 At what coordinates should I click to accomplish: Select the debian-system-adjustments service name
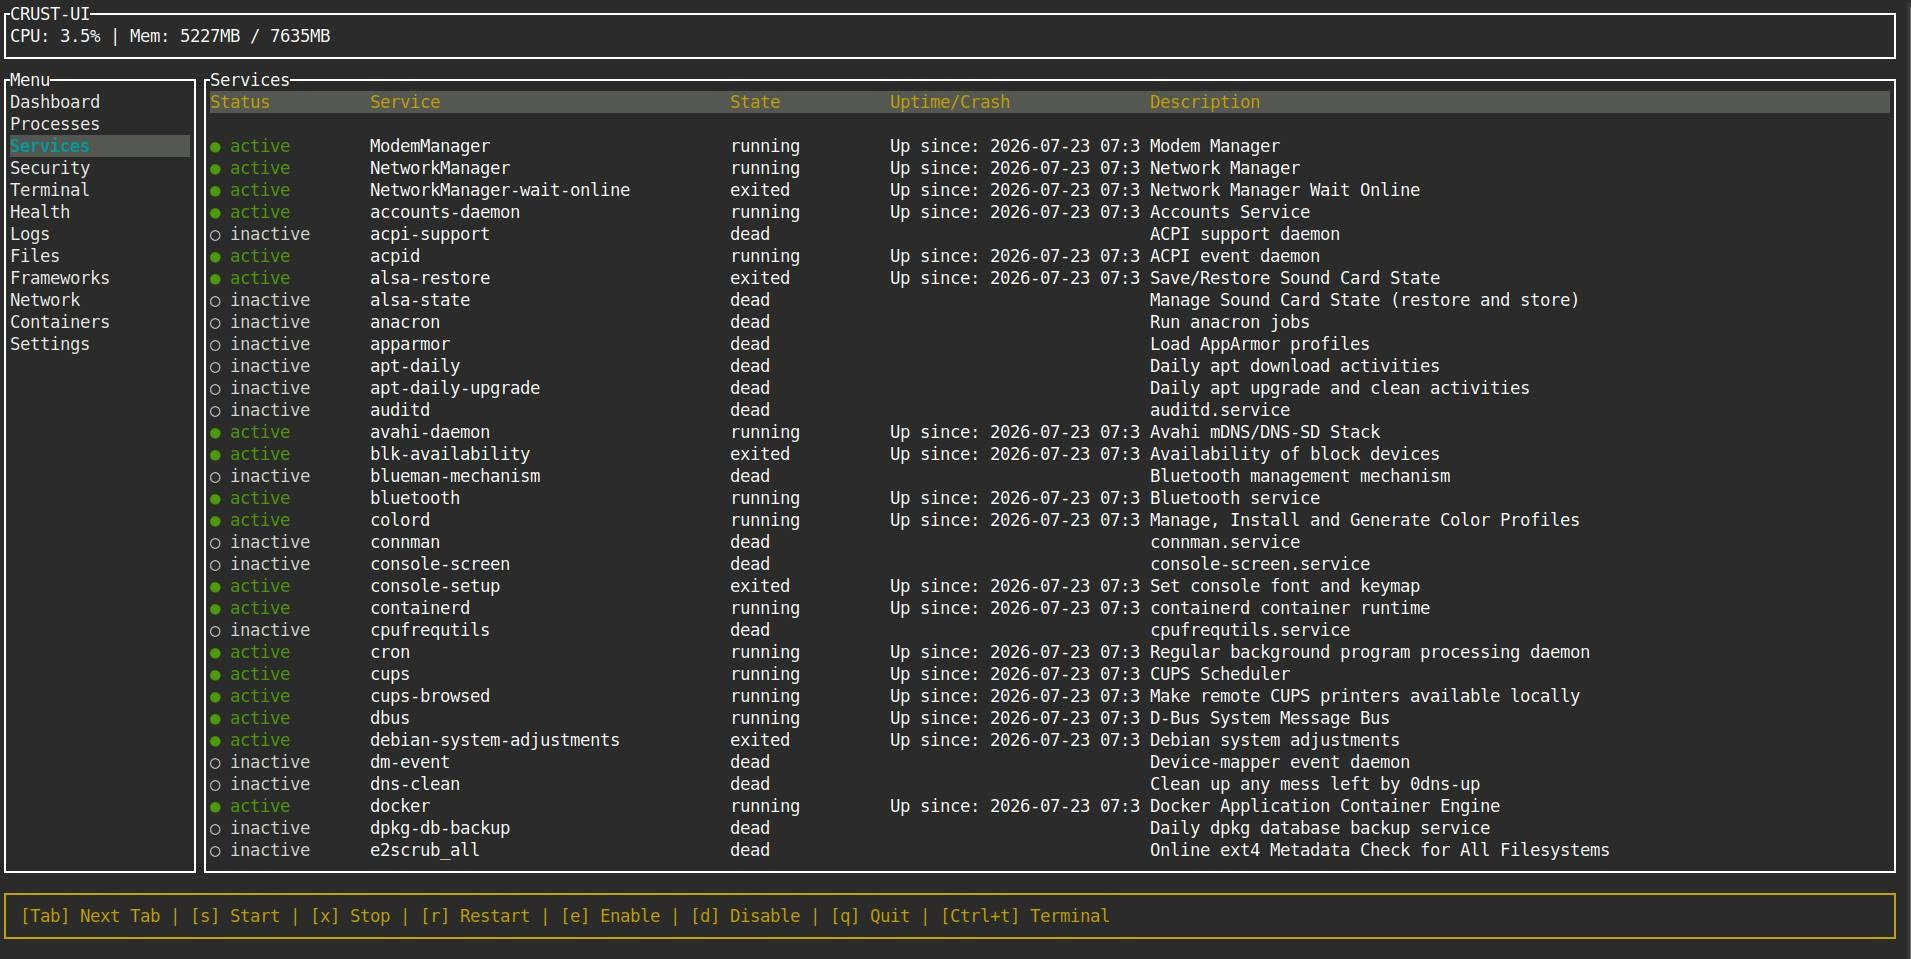coord(495,740)
